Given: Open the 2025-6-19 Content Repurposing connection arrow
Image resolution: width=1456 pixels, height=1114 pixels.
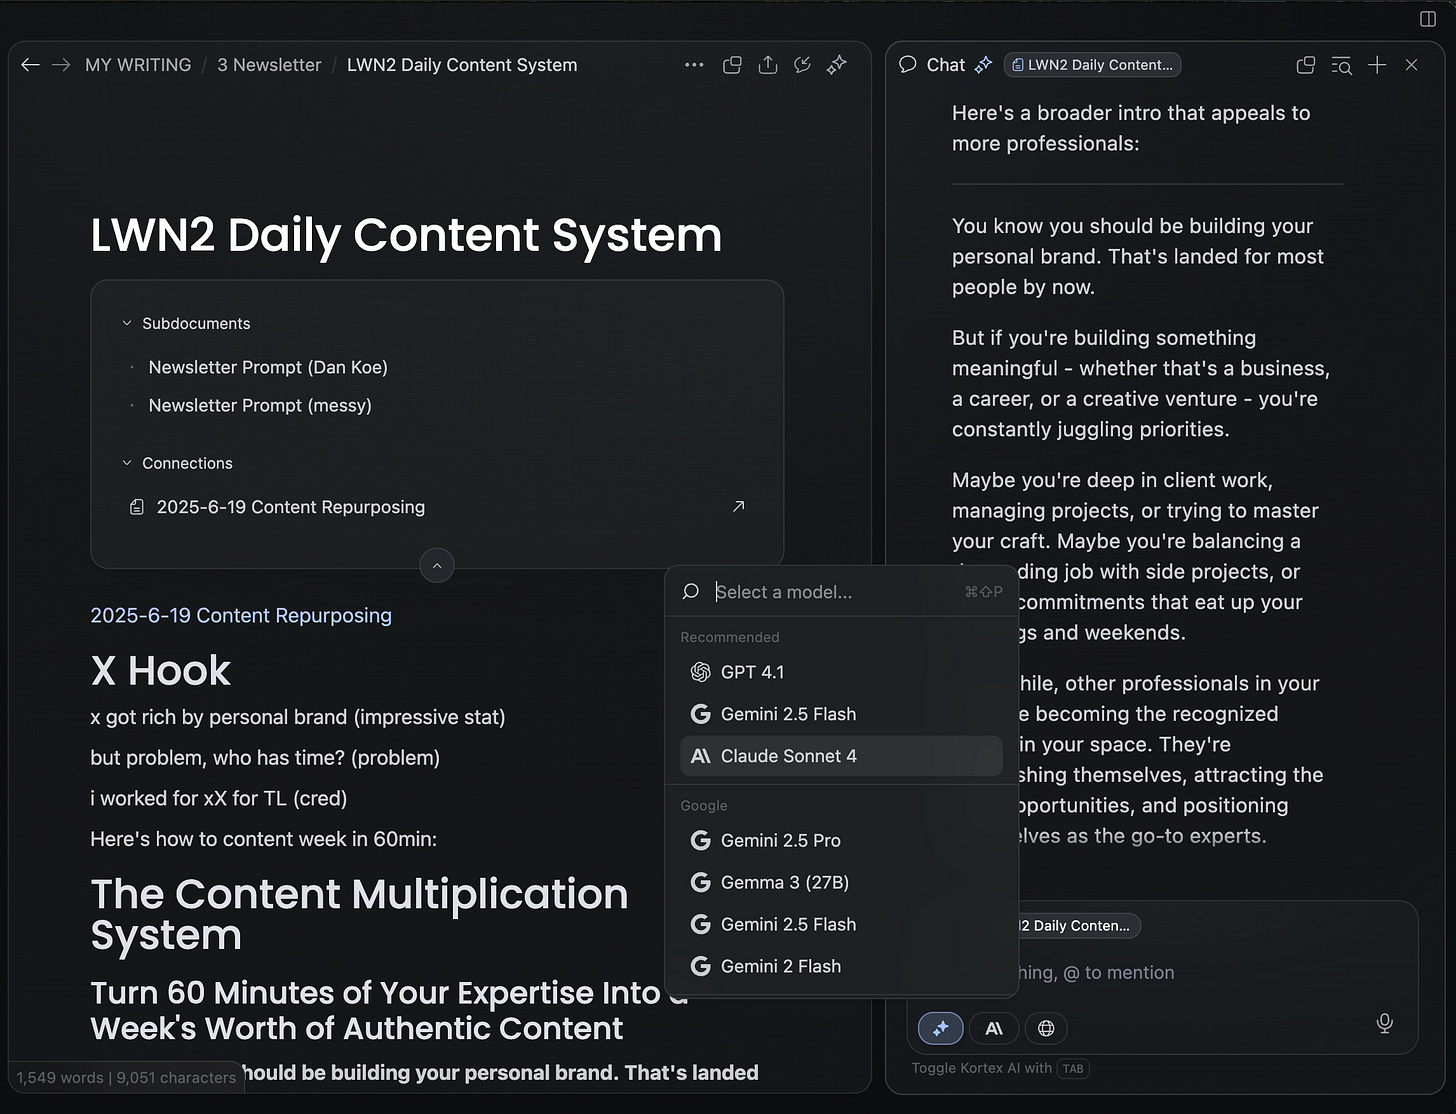Looking at the screenshot, I should tap(739, 507).
